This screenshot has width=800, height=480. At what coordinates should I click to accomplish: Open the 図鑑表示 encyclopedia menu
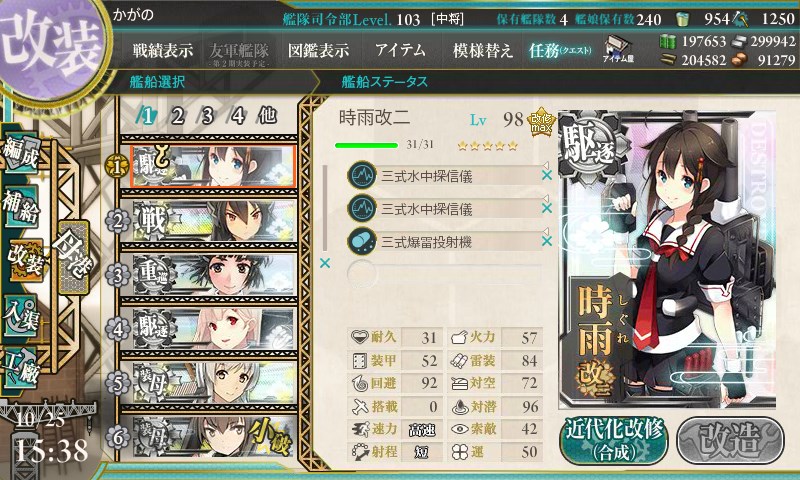pyautogui.click(x=318, y=50)
